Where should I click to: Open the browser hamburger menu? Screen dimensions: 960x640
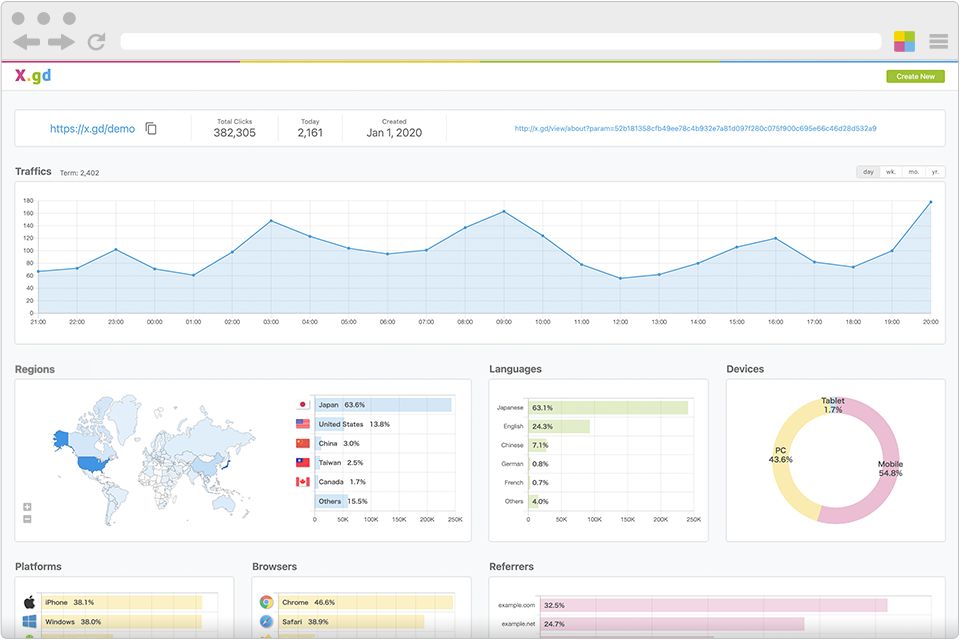click(x=938, y=41)
